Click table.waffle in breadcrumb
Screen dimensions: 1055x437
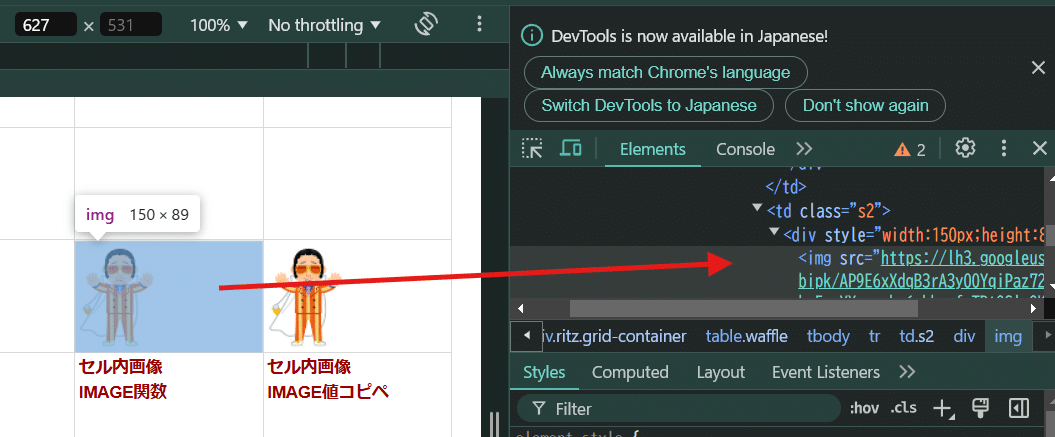[746, 336]
